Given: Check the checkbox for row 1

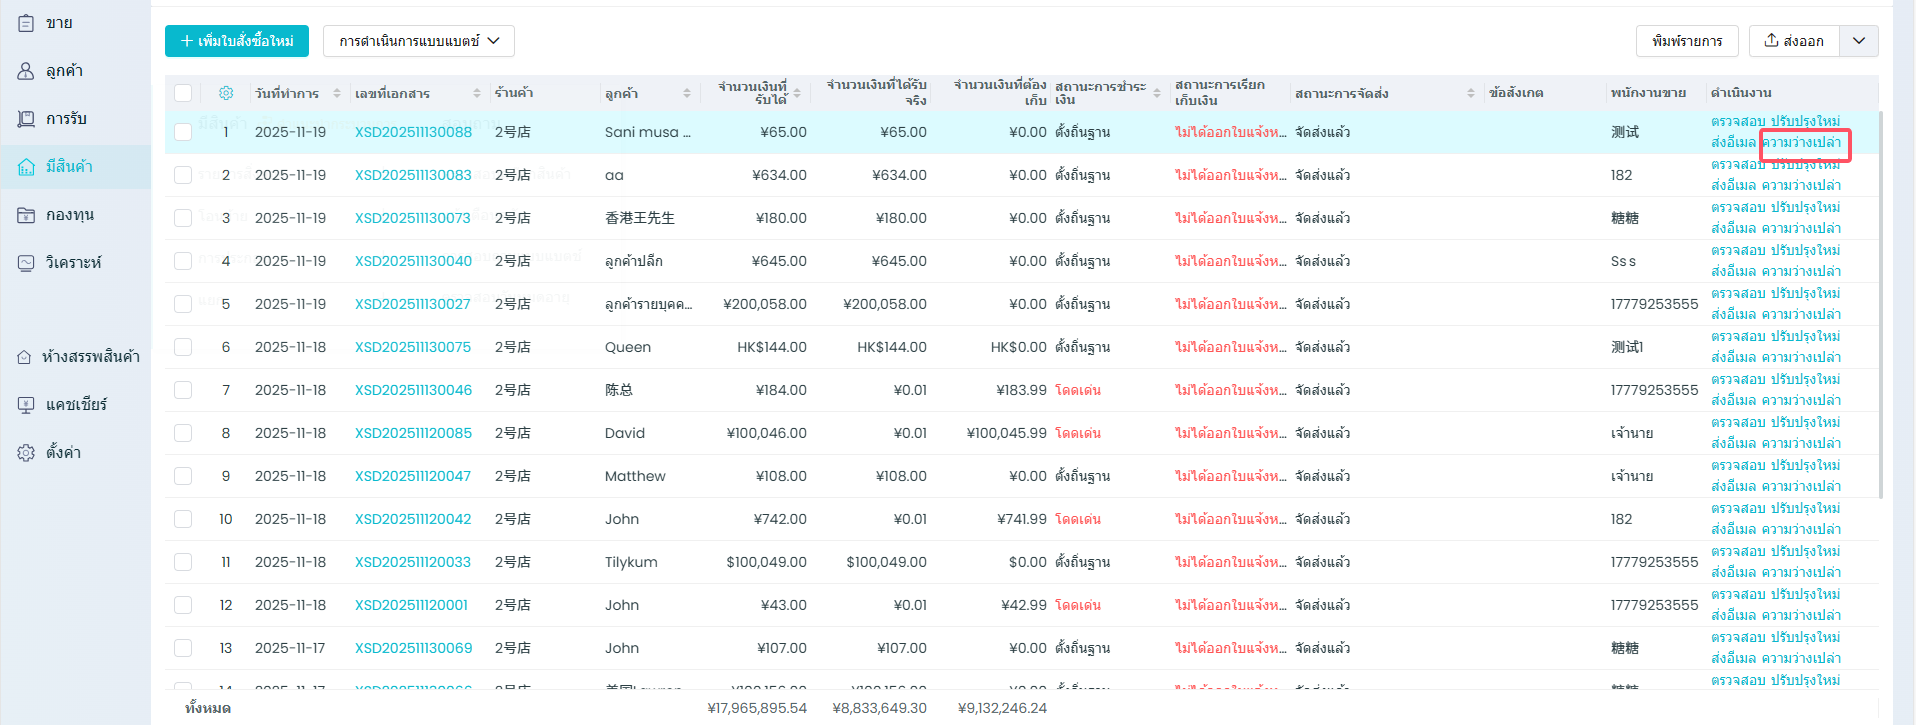Looking at the screenshot, I should click(183, 132).
